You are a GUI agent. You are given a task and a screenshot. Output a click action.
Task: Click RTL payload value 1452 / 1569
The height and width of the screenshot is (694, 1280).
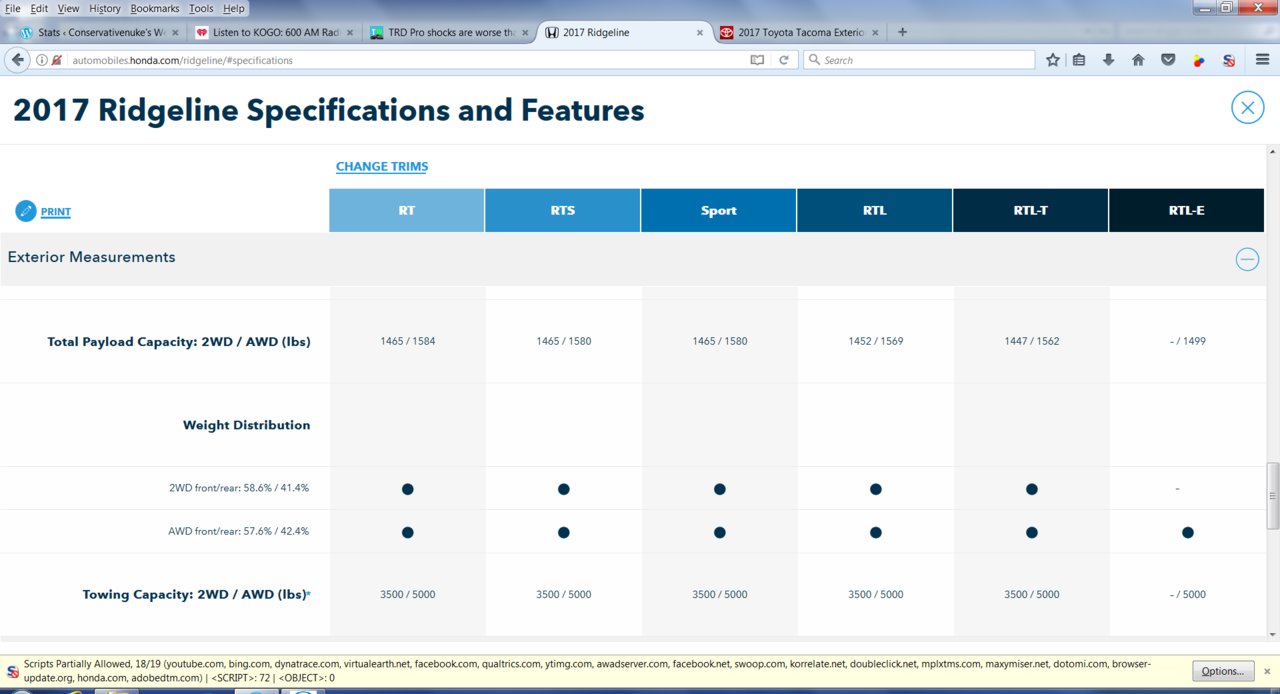[876, 341]
